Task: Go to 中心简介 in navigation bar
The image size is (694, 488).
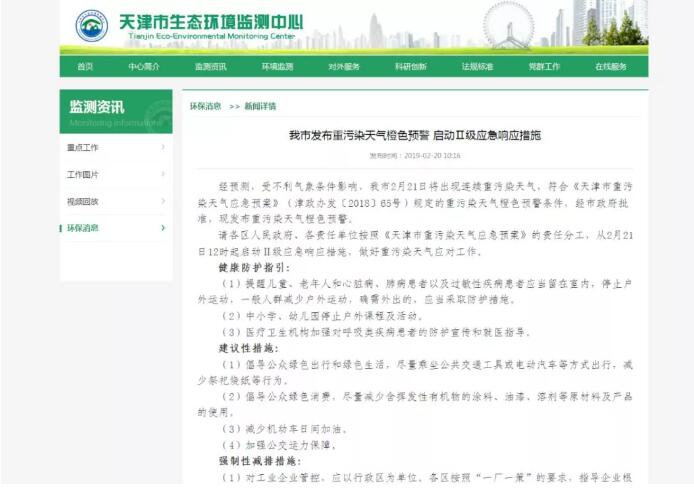Action: [x=143, y=66]
